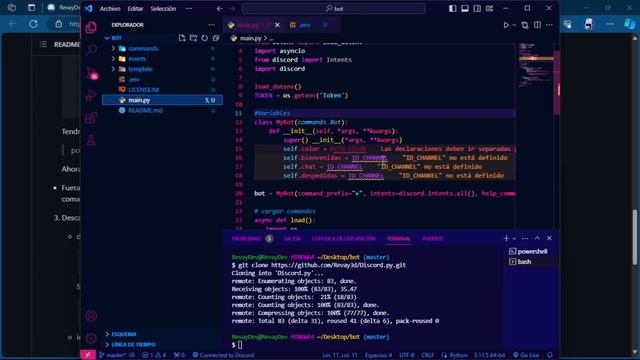The height and width of the screenshot is (360, 640).
Task: Expand the events folder
Action: pyautogui.click(x=113, y=59)
